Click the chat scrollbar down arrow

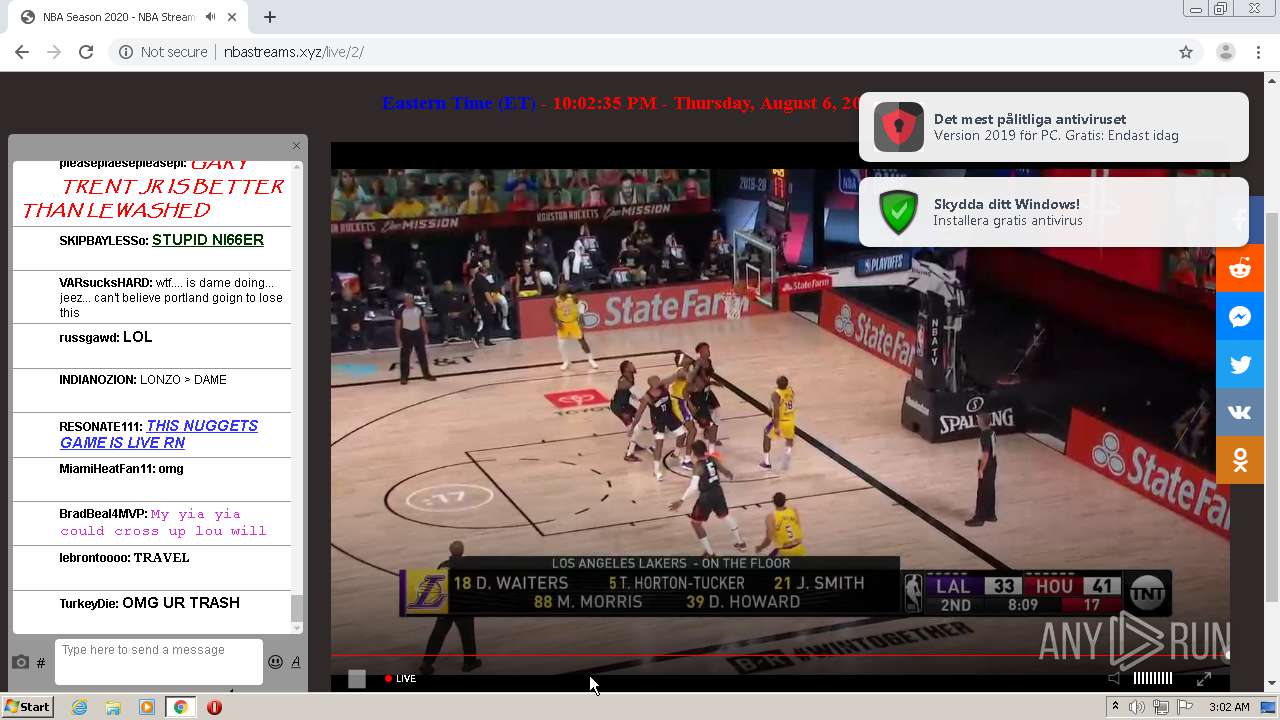point(296,628)
